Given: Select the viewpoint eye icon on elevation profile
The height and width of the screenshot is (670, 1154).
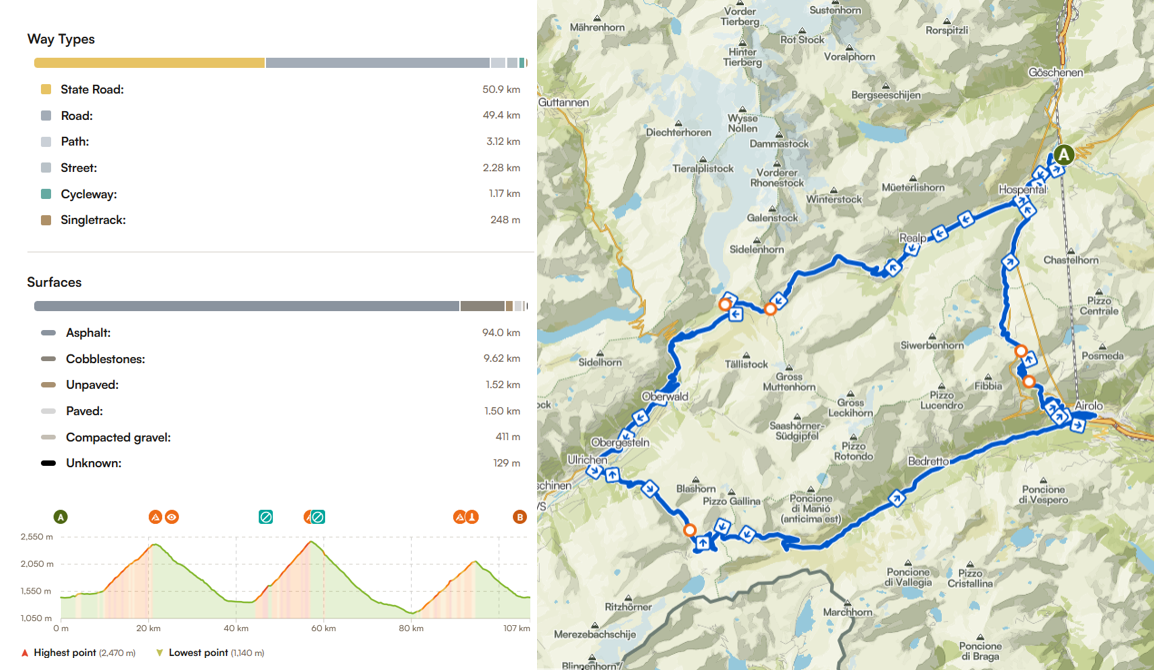Looking at the screenshot, I should pos(172,517).
